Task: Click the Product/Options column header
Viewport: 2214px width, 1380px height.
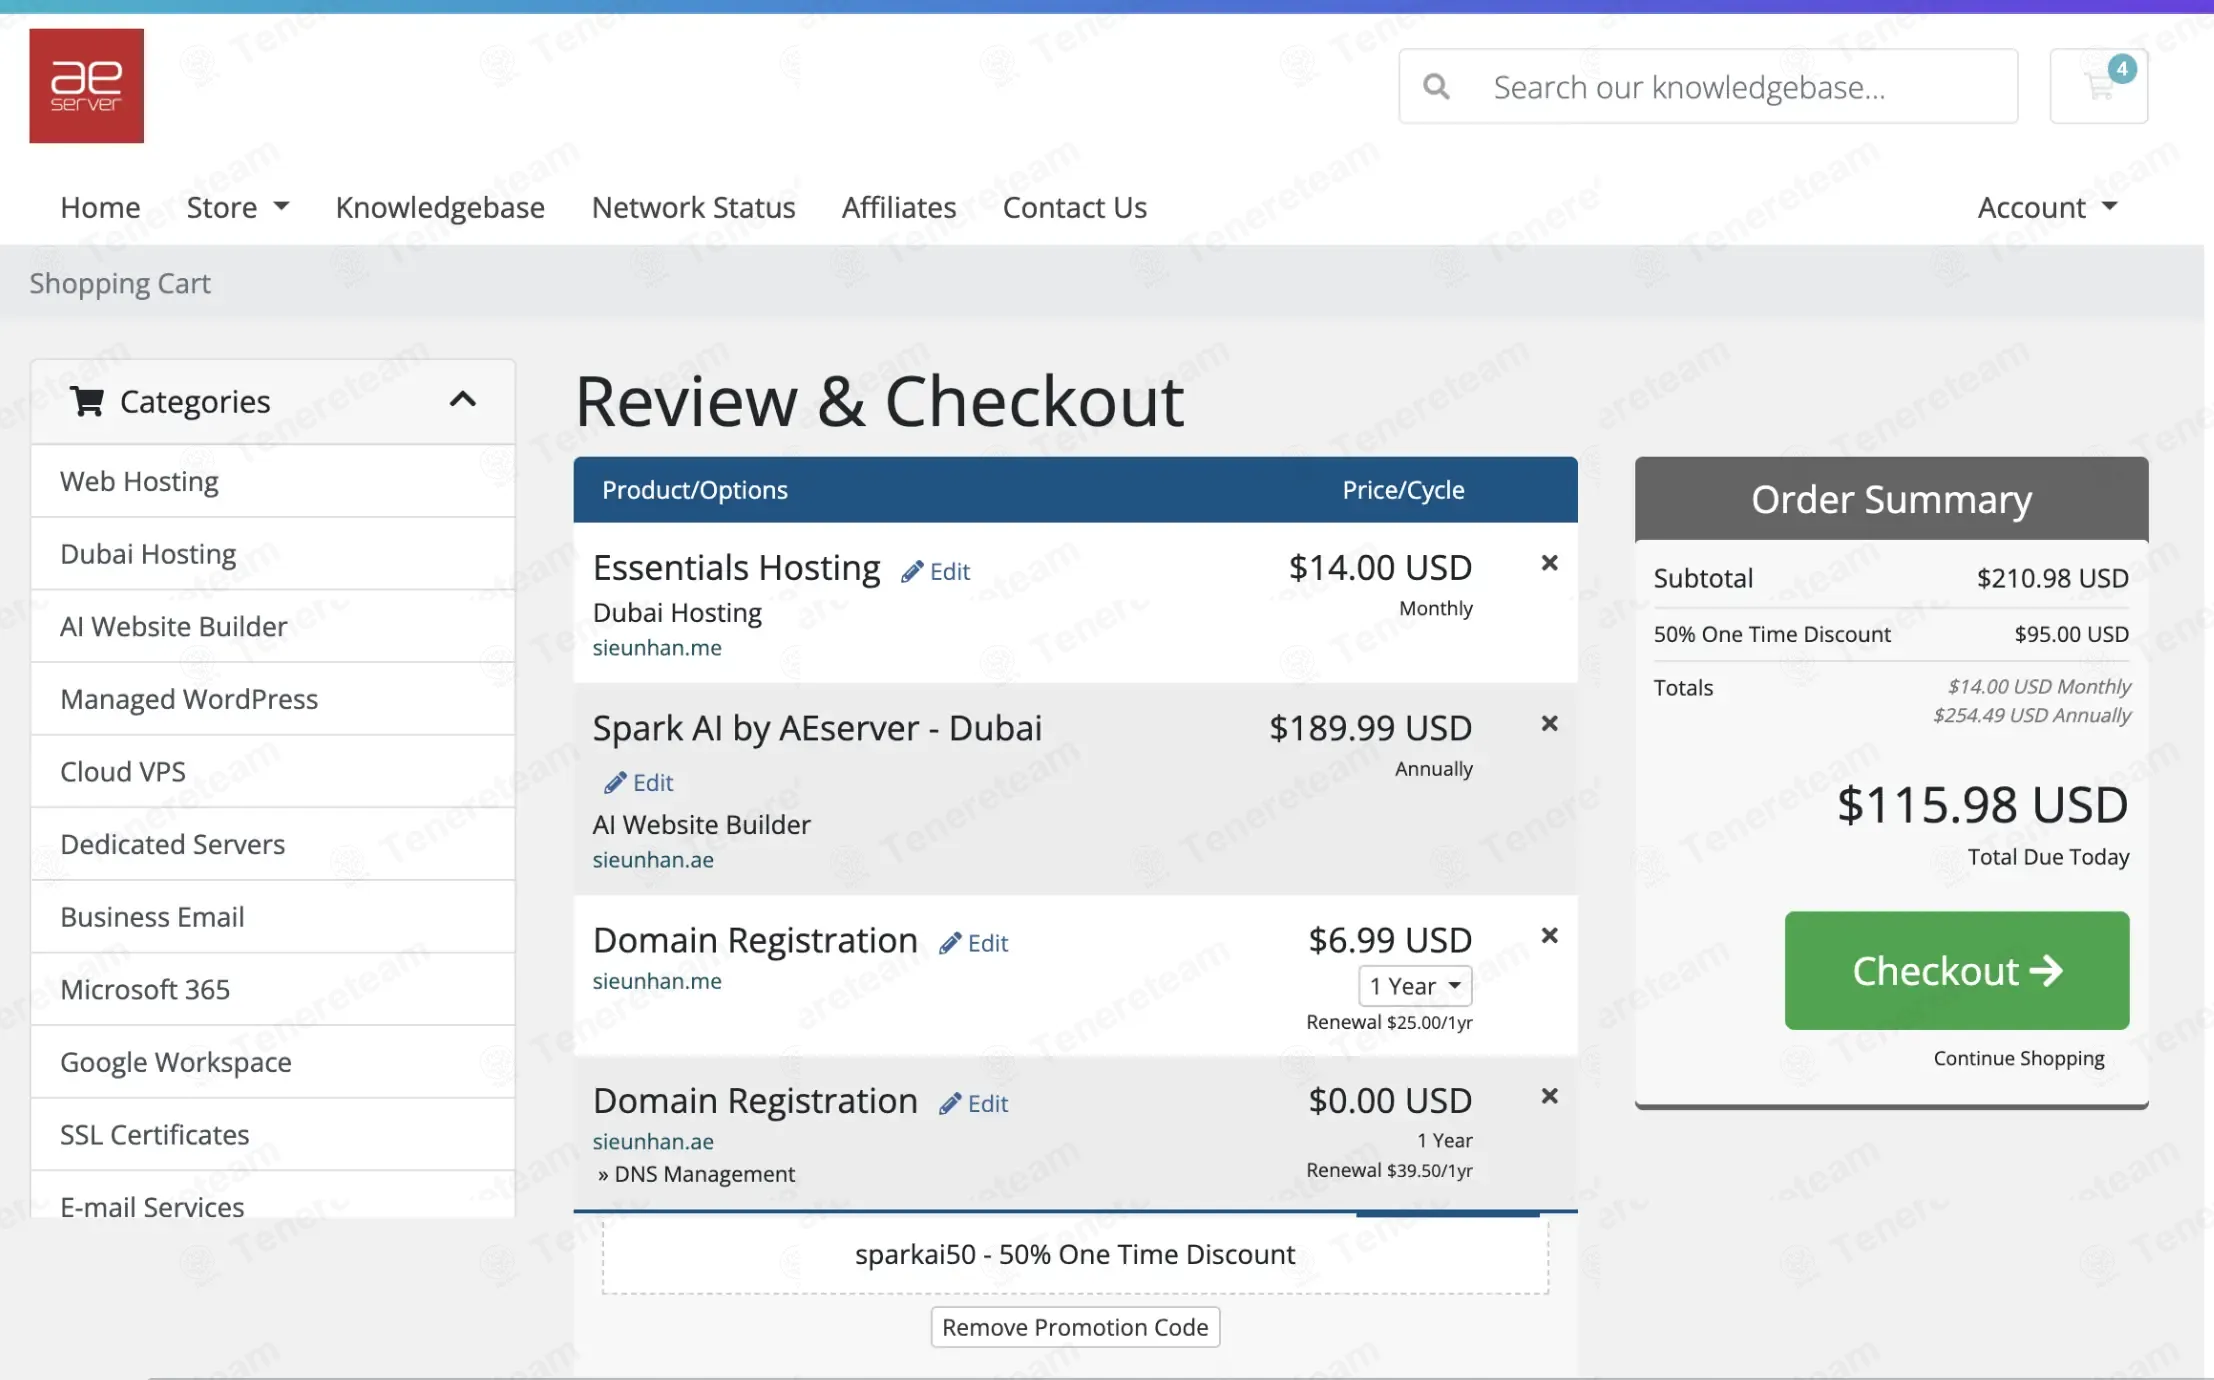Action: pos(695,490)
